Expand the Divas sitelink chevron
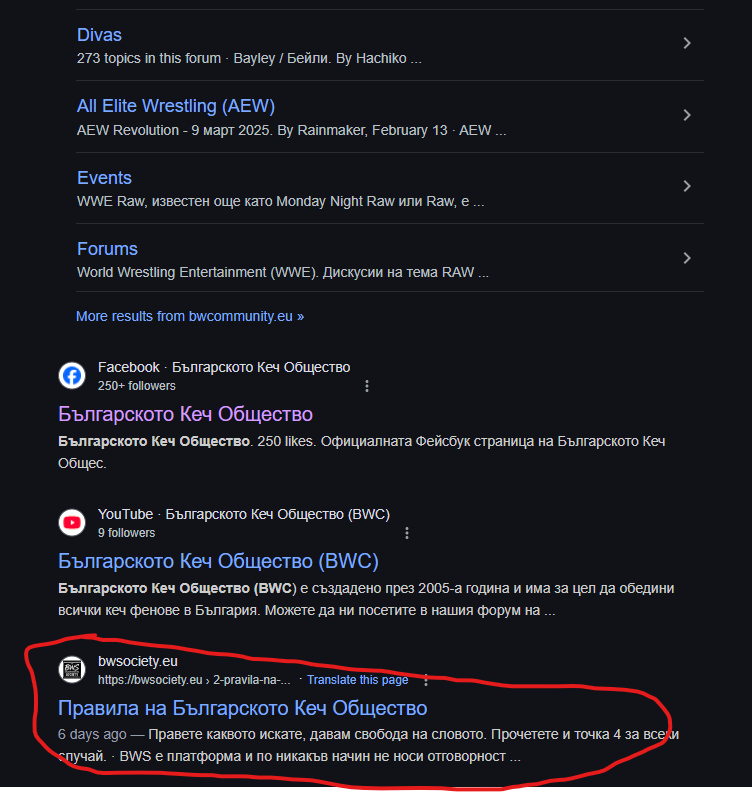Viewport: 752px width, 792px height. click(x=687, y=43)
